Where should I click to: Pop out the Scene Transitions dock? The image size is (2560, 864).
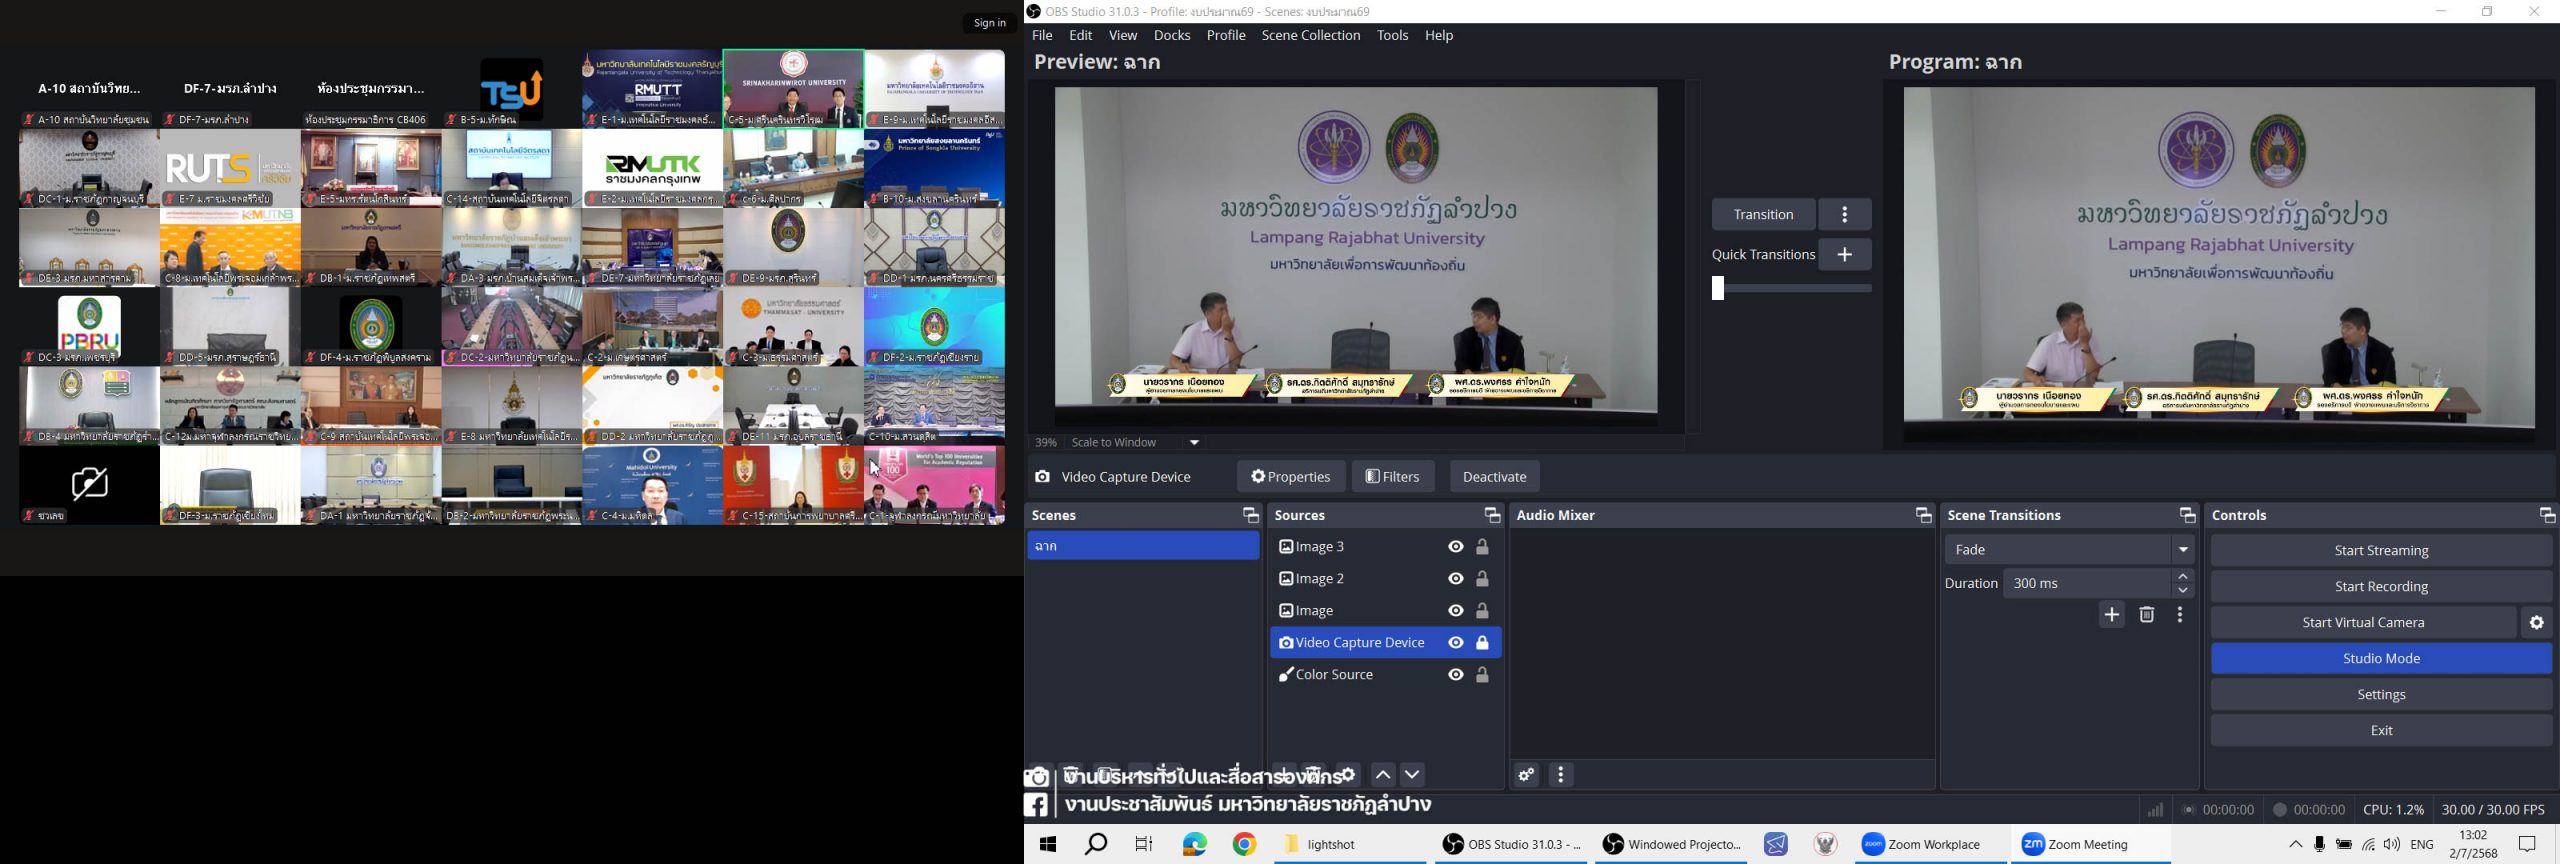click(x=2187, y=516)
